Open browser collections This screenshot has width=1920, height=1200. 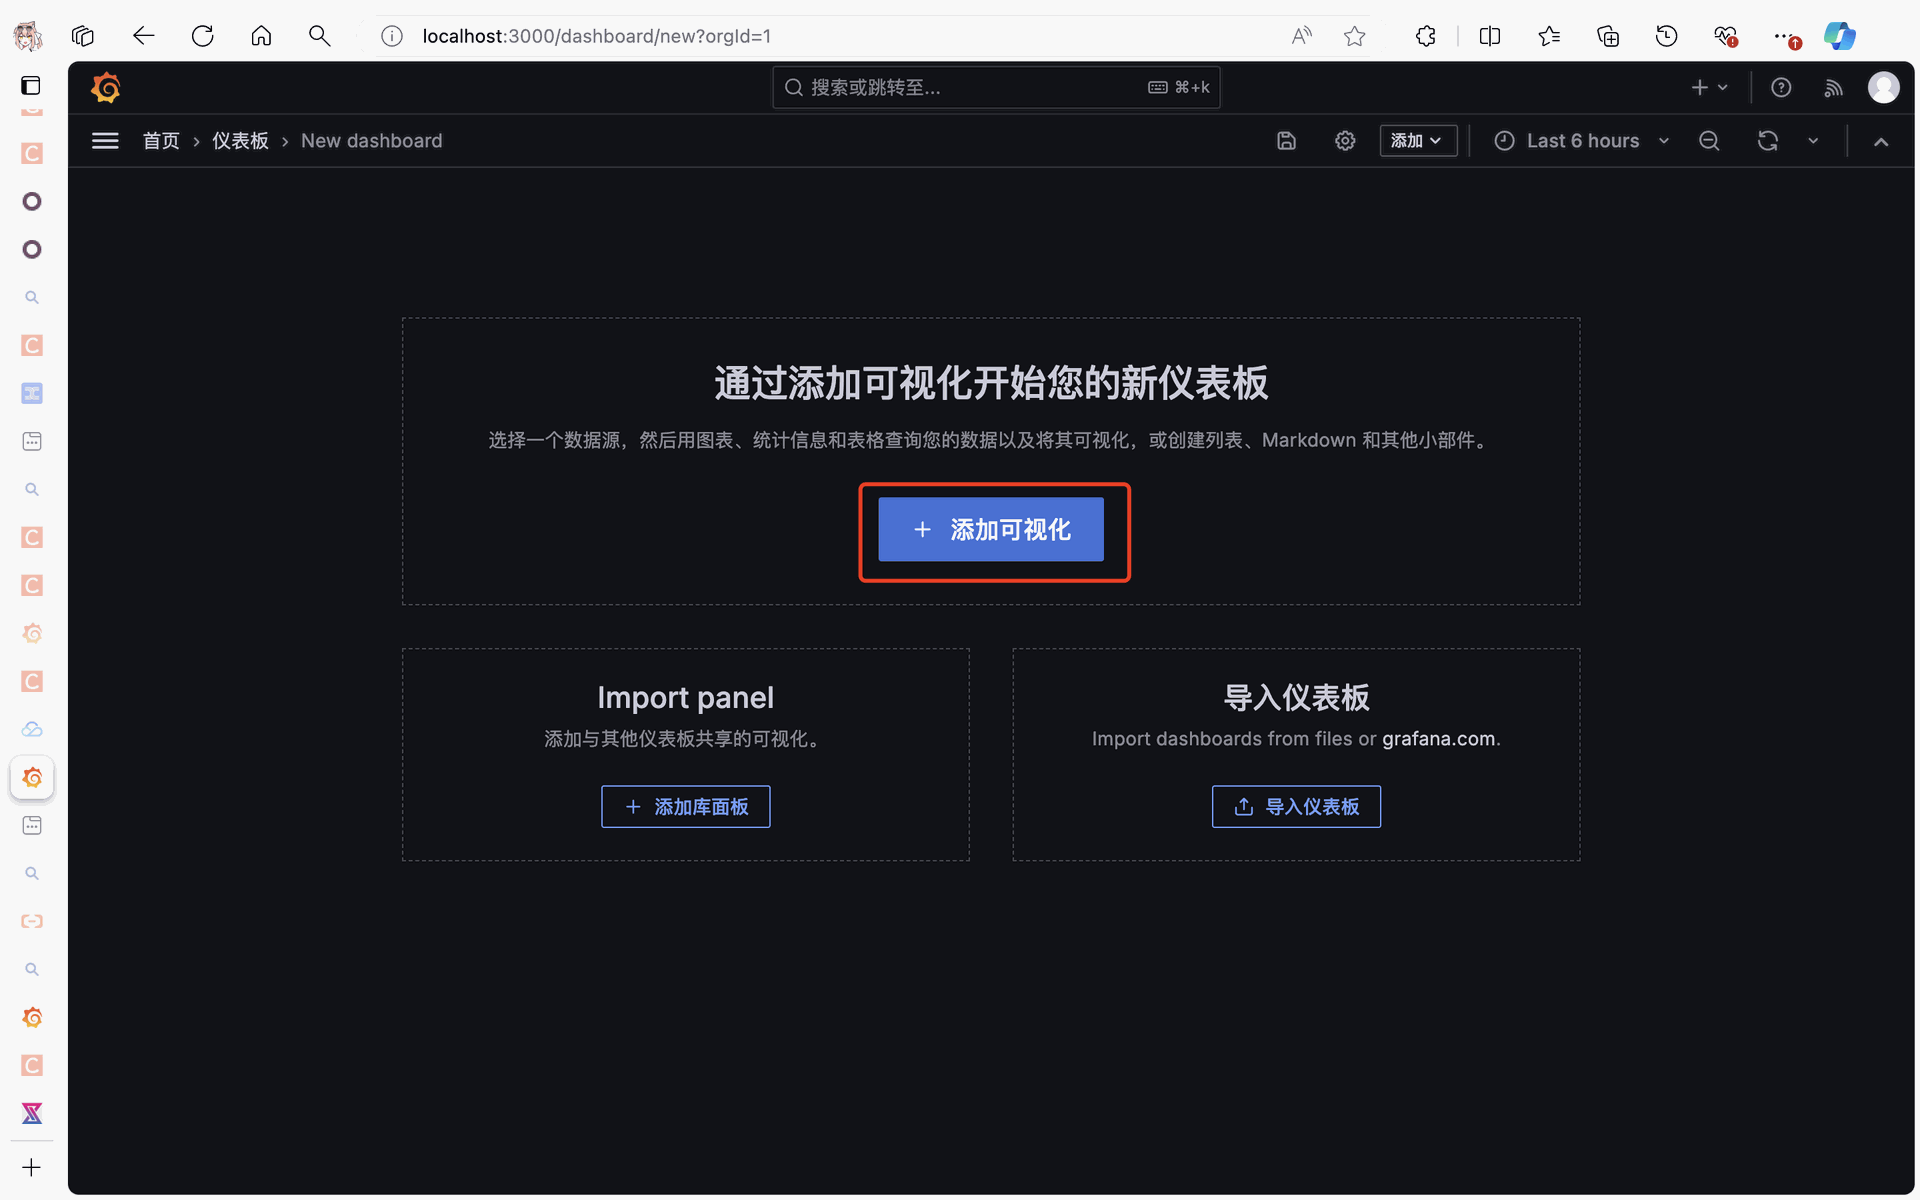click(1608, 36)
